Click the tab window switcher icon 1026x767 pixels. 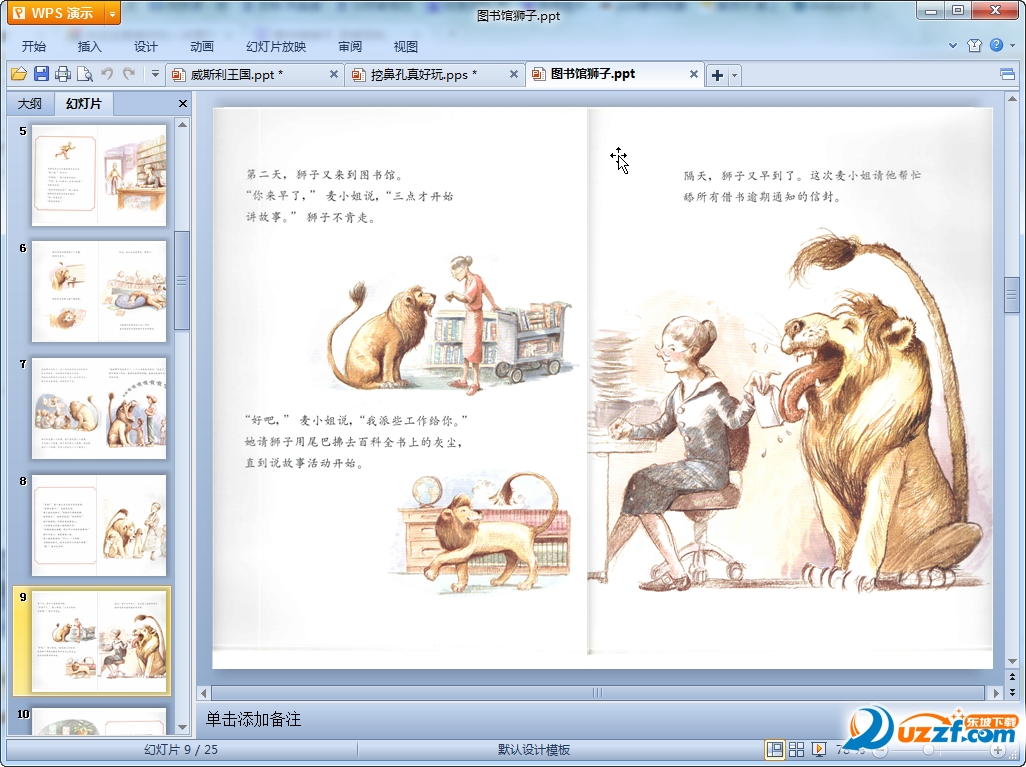coord(1008,75)
